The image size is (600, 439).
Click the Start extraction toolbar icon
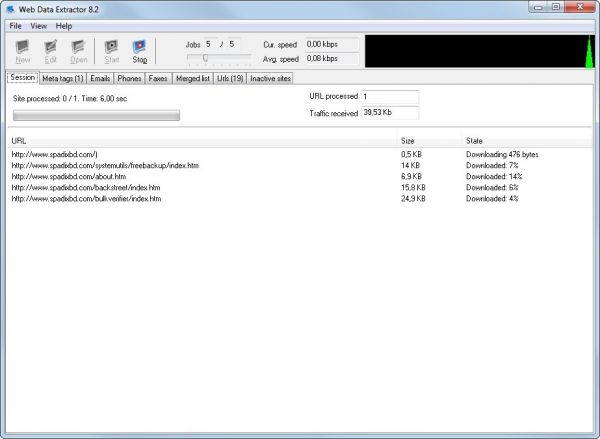[x=112, y=51]
